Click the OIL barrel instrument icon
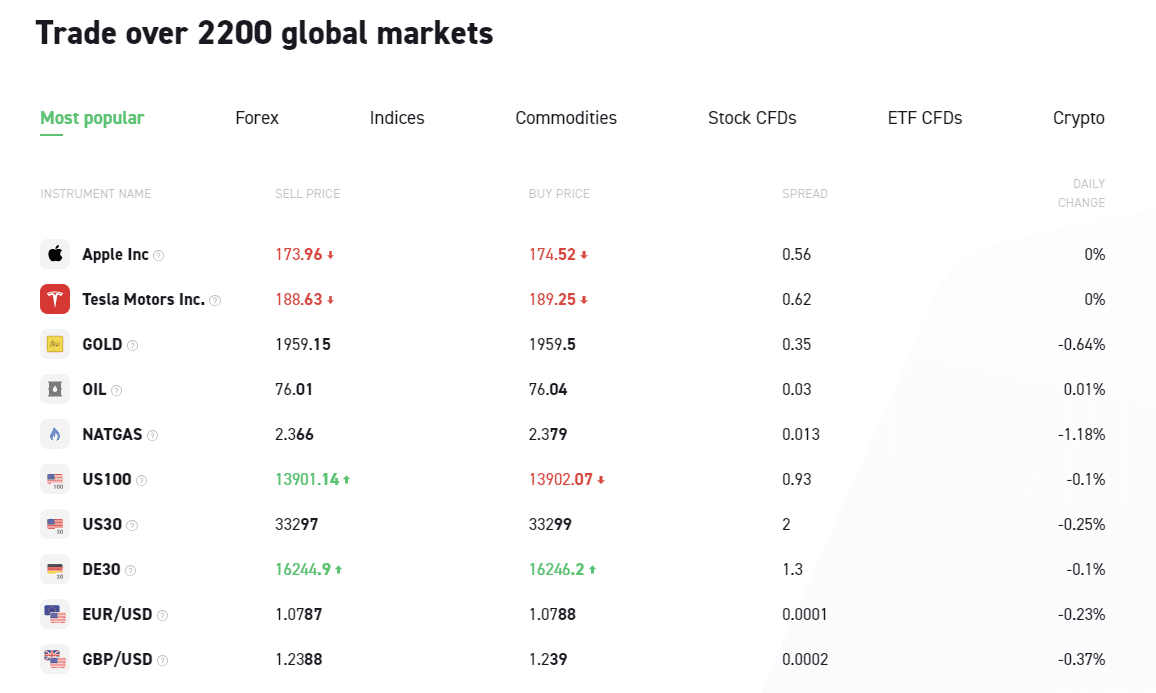This screenshot has height=693, width=1156. click(55, 389)
